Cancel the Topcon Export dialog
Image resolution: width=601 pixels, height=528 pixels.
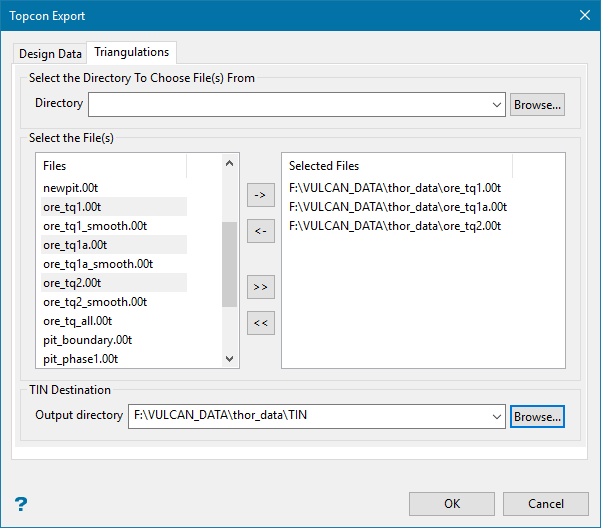[546, 503]
